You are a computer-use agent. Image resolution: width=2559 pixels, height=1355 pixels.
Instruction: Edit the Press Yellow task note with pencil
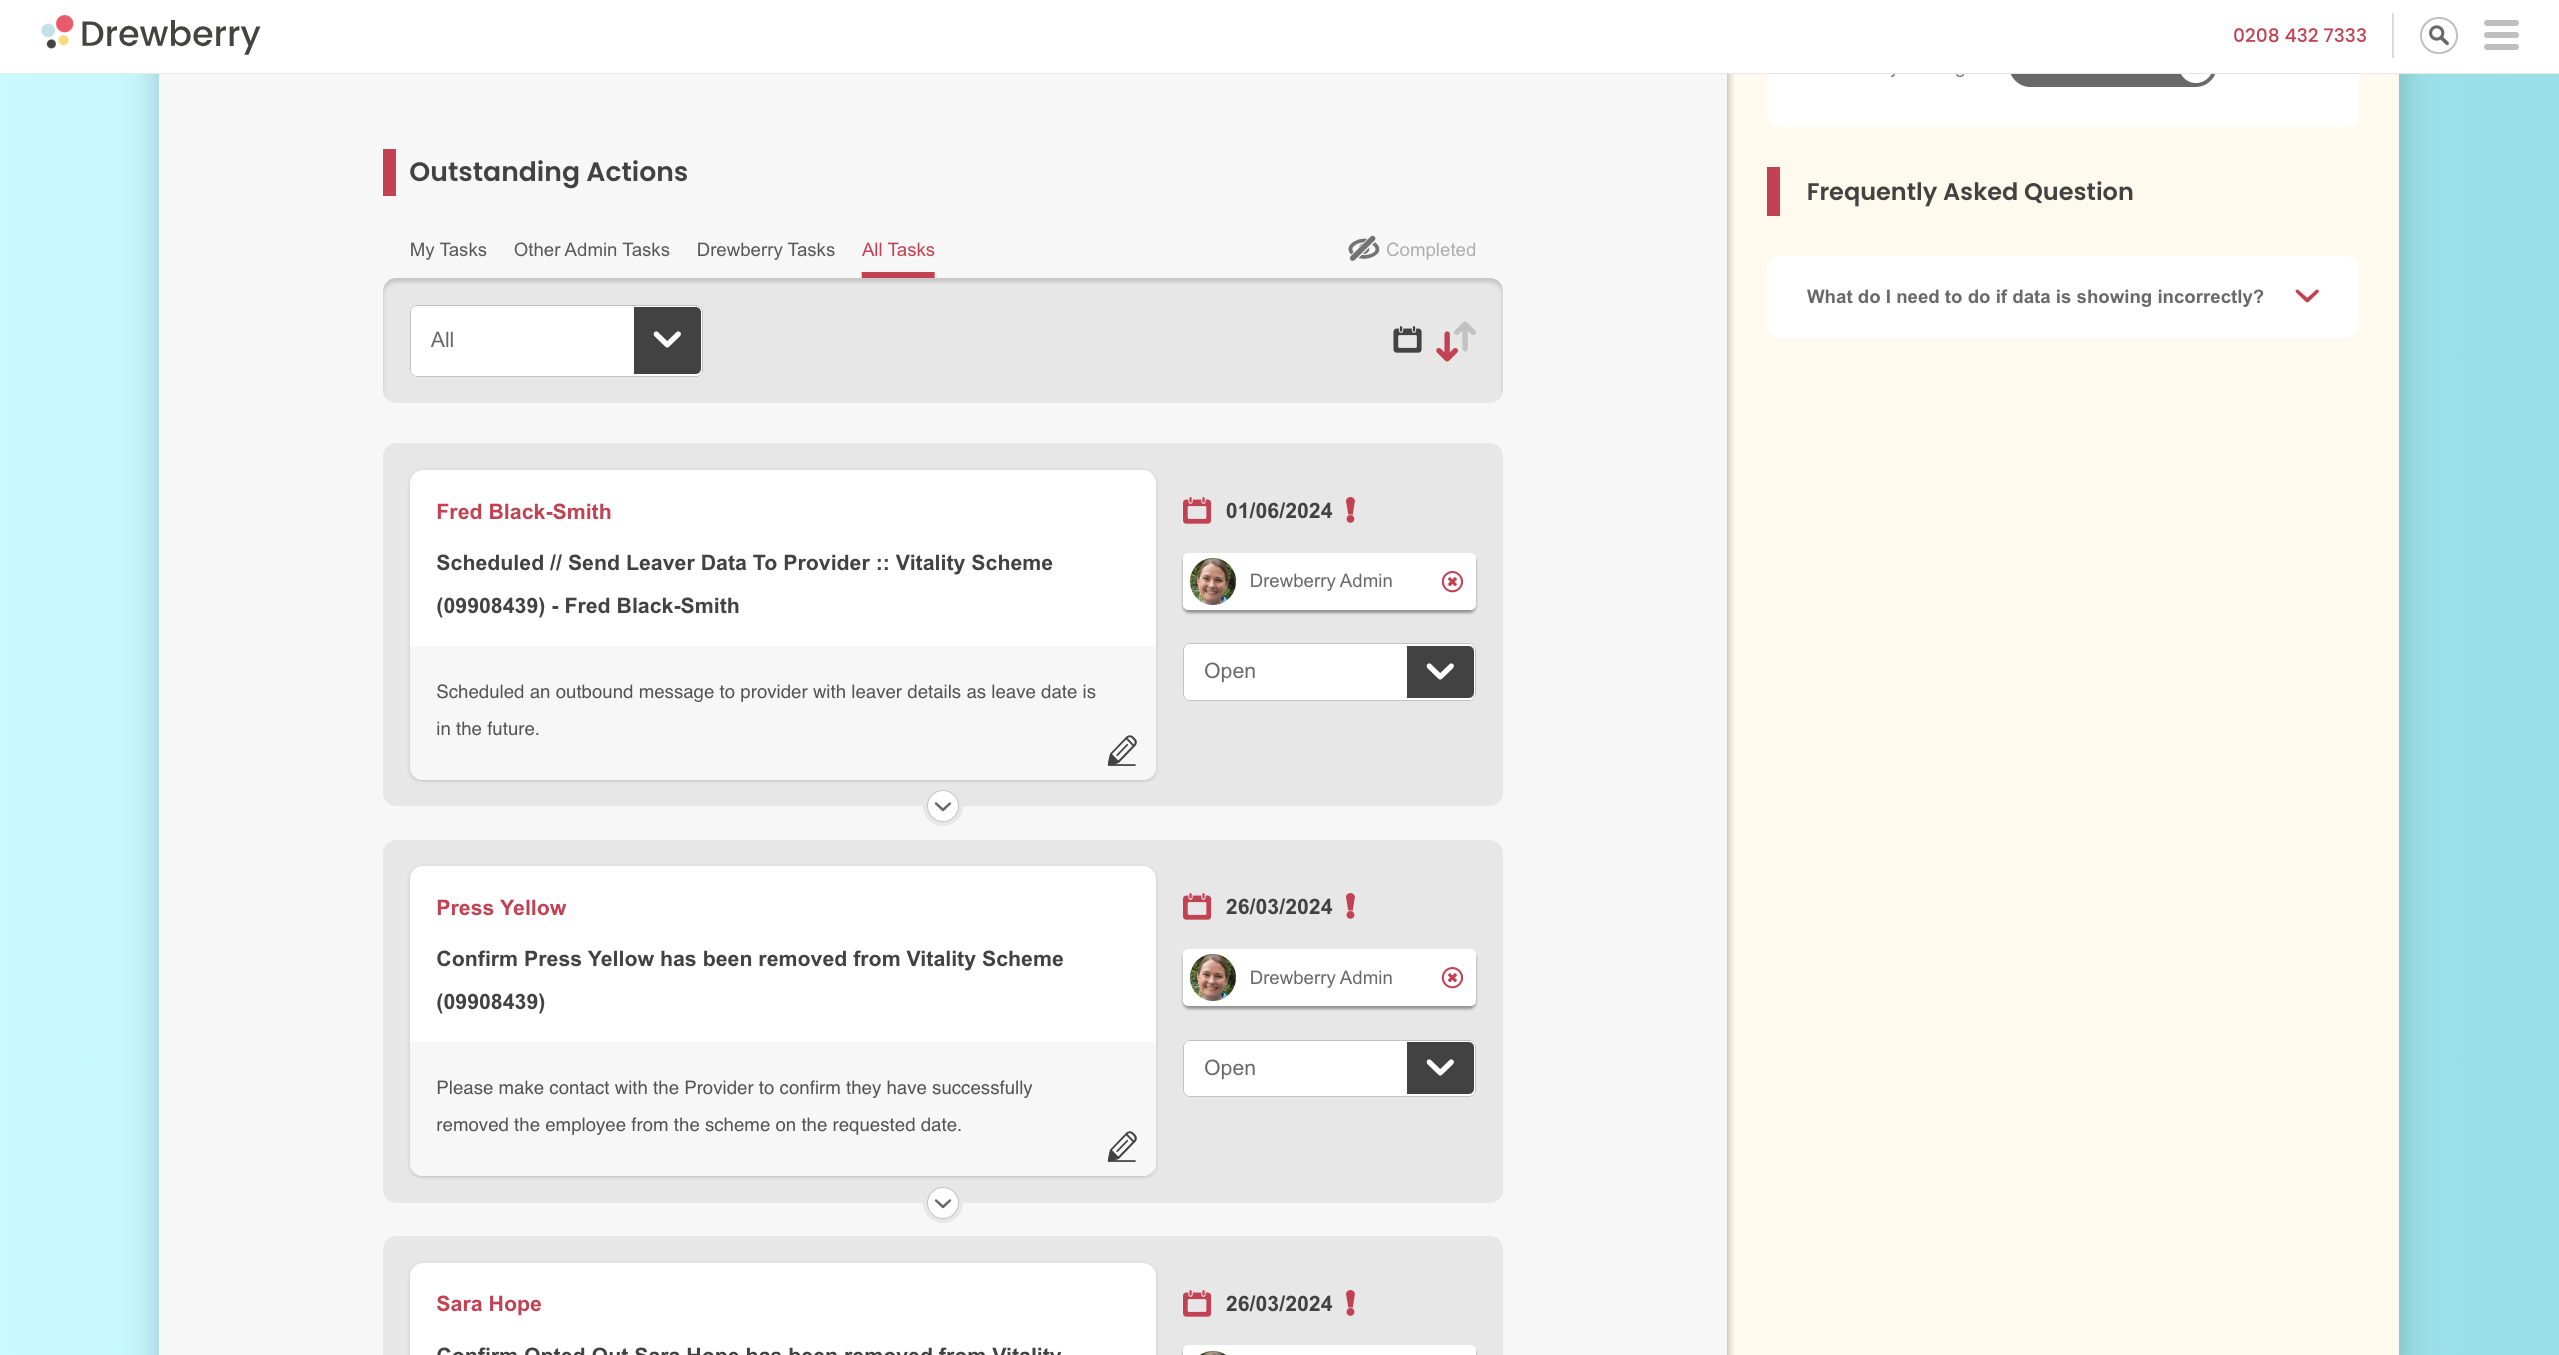click(1122, 1147)
